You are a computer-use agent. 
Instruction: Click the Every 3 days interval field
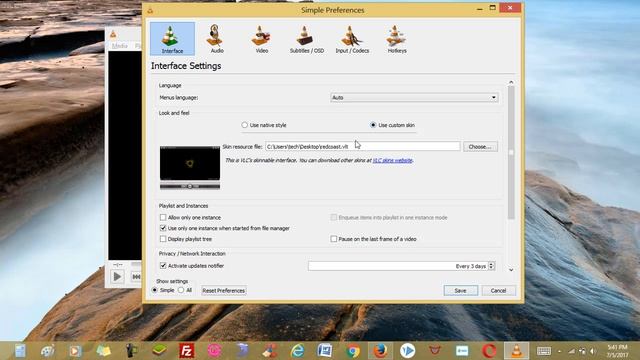tap(398, 266)
